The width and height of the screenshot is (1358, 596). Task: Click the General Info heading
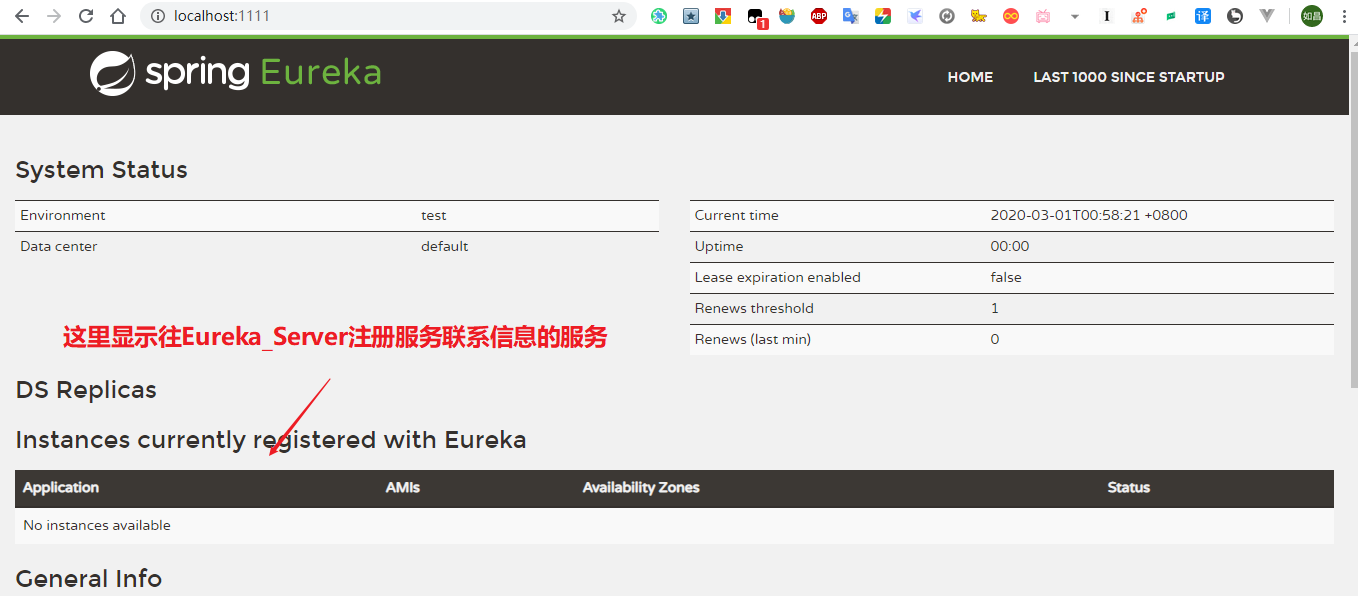point(89,579)
